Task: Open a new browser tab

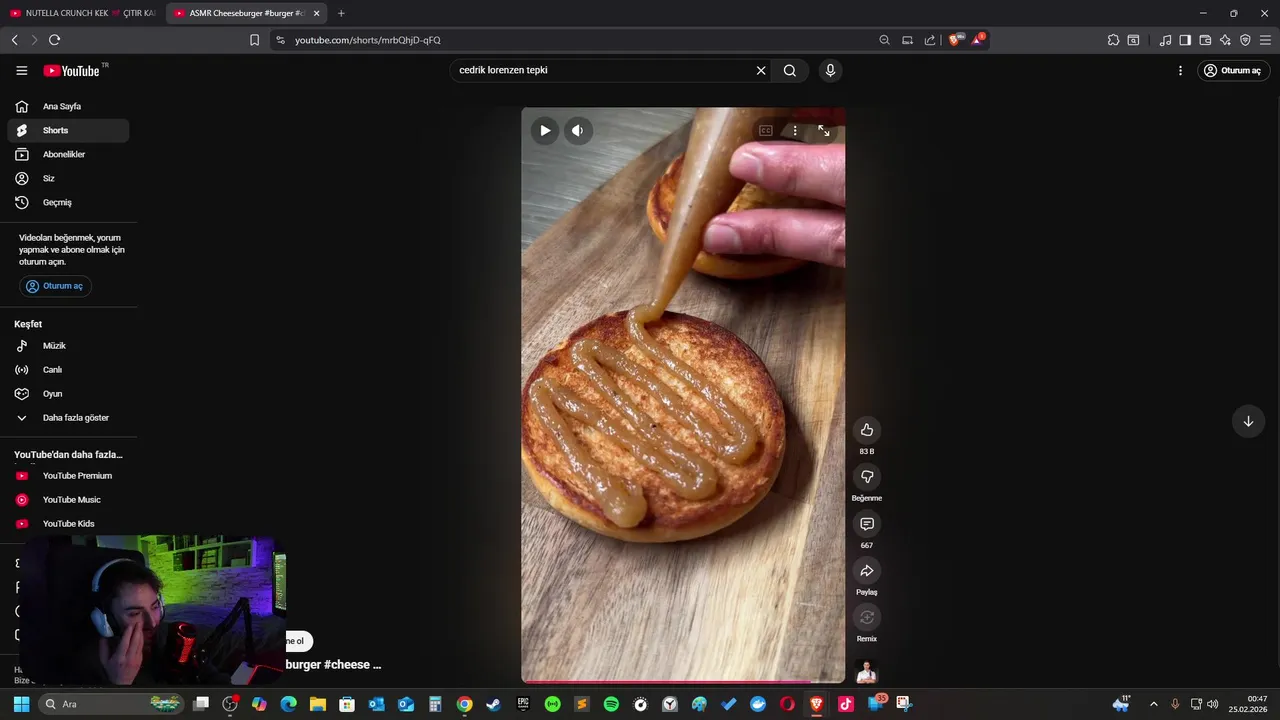Action: tap(341, 13)
